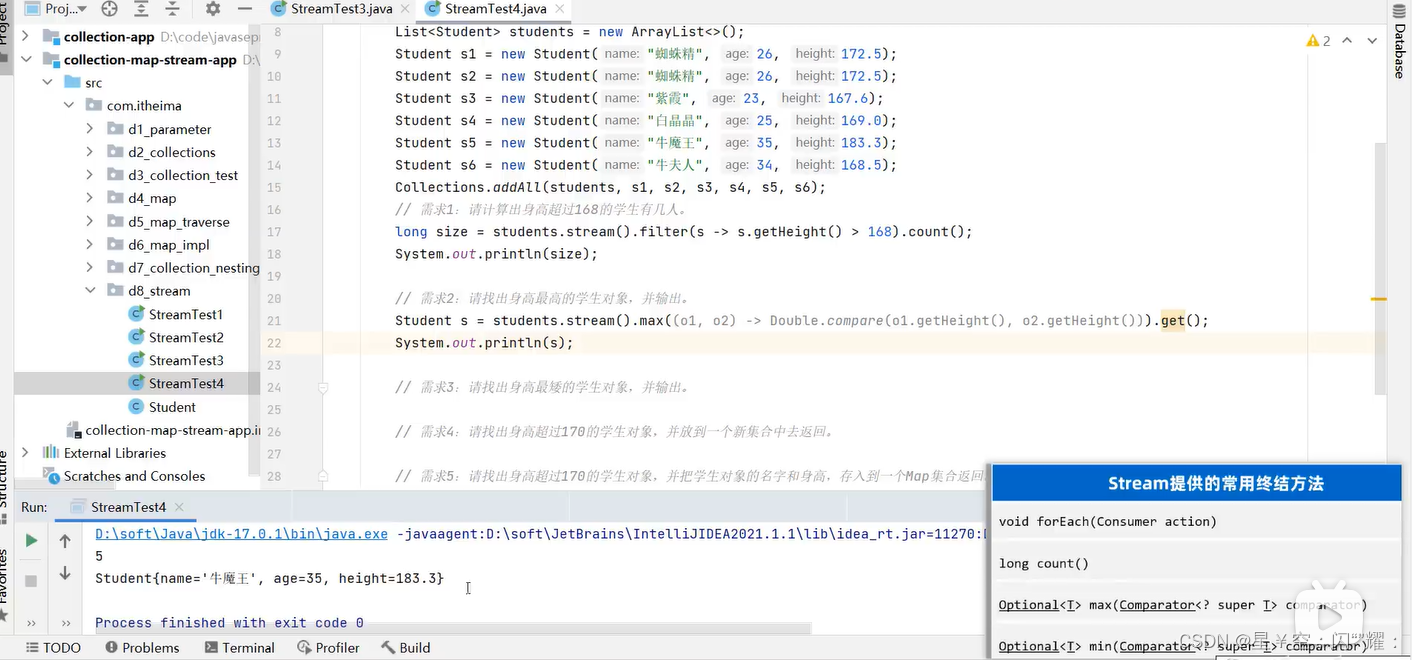Open the Proj... view switcher dropdown
Screen dimensions: 1412x660
tap(55, 9)
